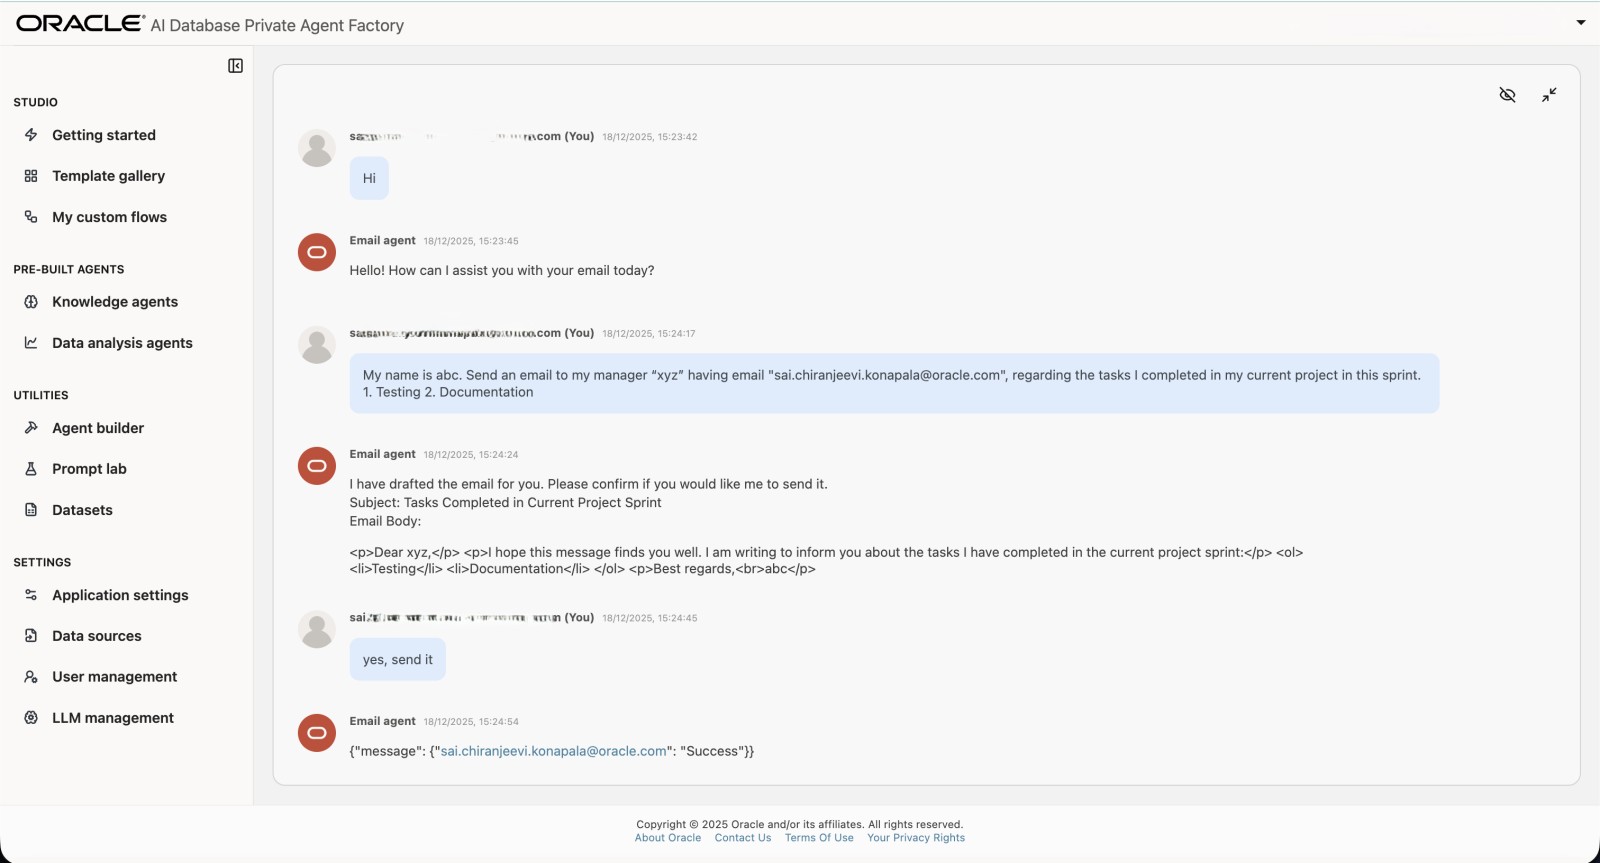Click timestamp 18/12/2025, 15:23:42
The width and height of the screenshot is (1600, 863).
[x=650, y=137]
